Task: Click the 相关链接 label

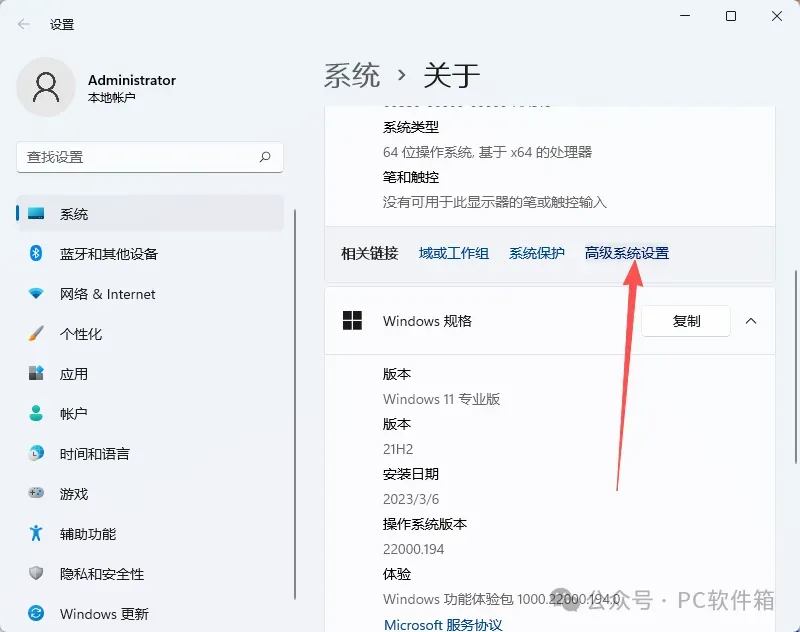Action: coord(369,253)
